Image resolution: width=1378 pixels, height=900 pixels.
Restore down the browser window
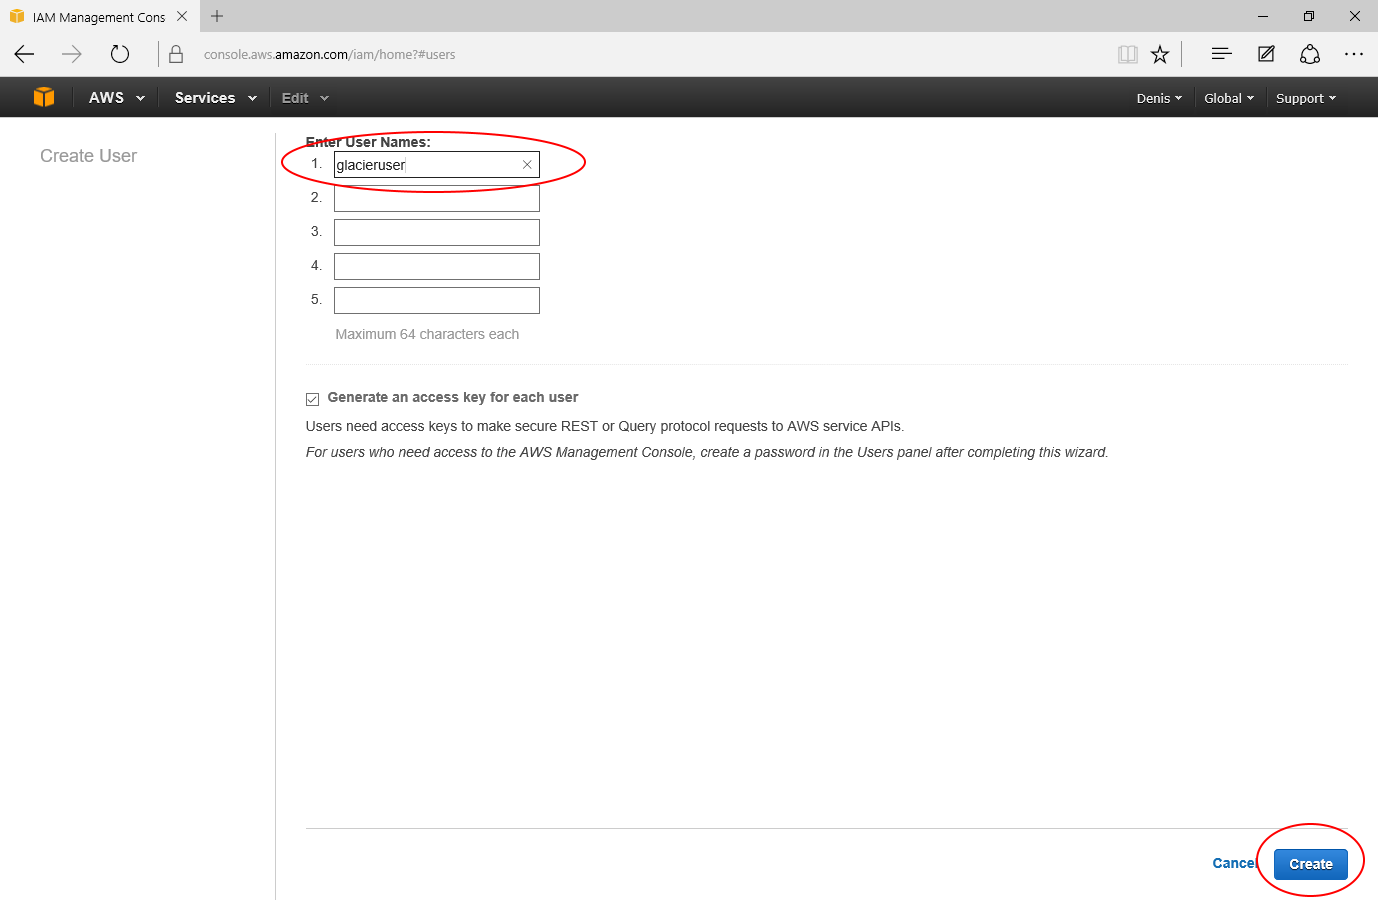point(1309,16)
